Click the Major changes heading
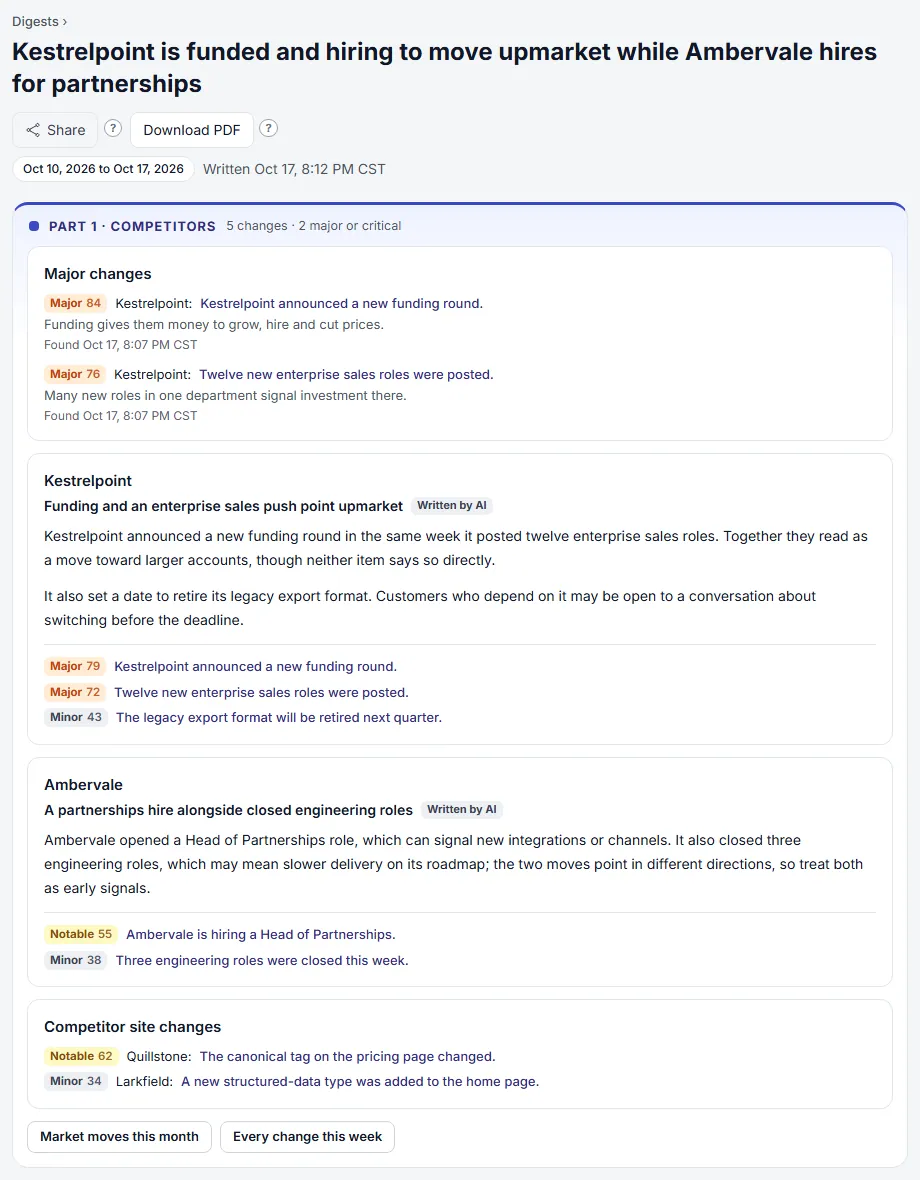The height and width of the screenshot is (1180, 920). [98, 274]
